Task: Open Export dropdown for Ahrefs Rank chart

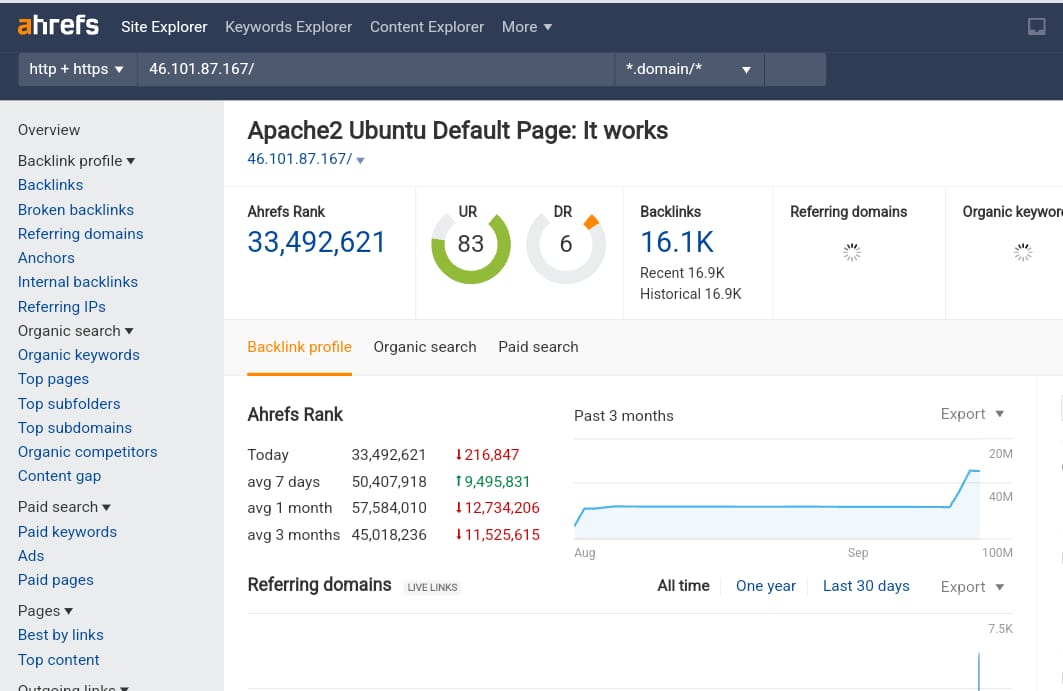Action: pyautogui.click(x=972, y=414)
